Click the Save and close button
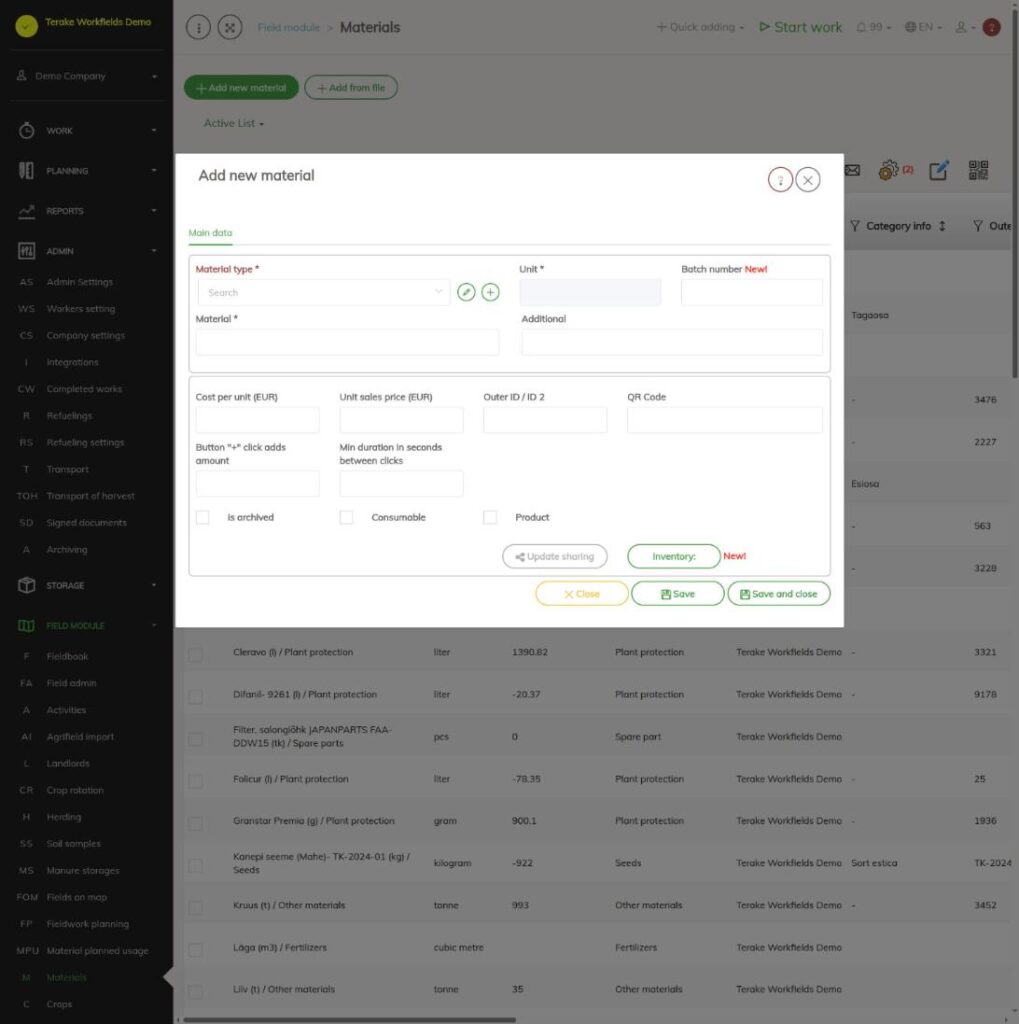Screen dimensions: 1019x1024 point(779,594)
